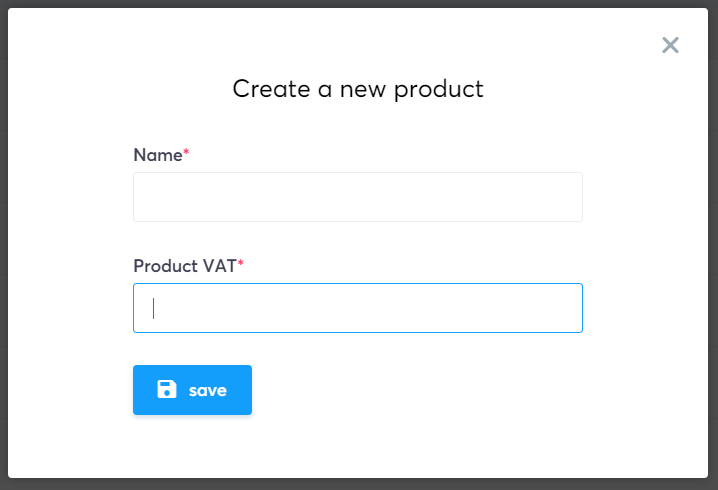This screenshot has width=718, height=490.
Task: Click the blinking cursor in Product VAT
Action: [x=153, y=308]
